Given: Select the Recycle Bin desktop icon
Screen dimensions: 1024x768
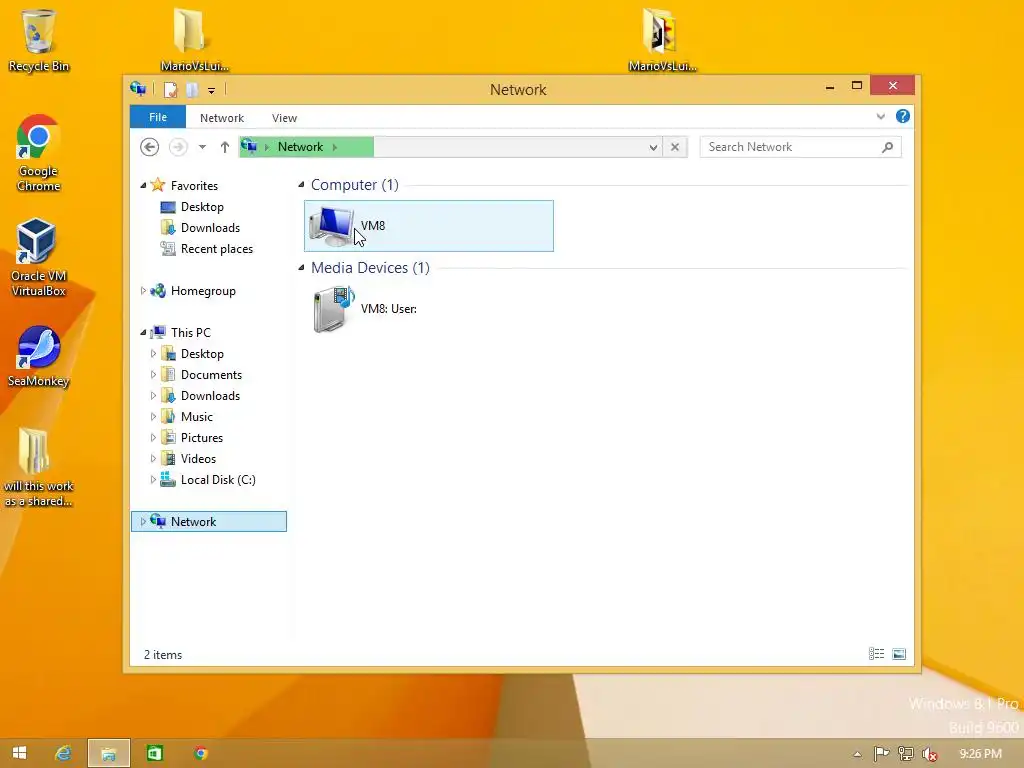Looking at the screenshot, I should point(39,40).
